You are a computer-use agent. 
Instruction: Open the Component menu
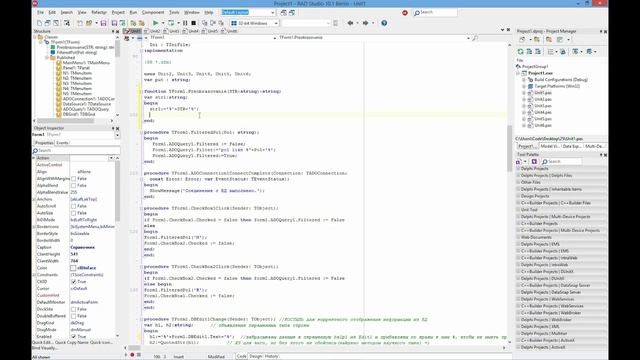click(x=153, y=13)
